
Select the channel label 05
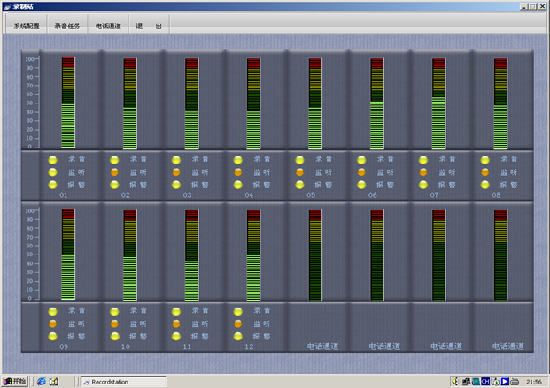point(310,195)
